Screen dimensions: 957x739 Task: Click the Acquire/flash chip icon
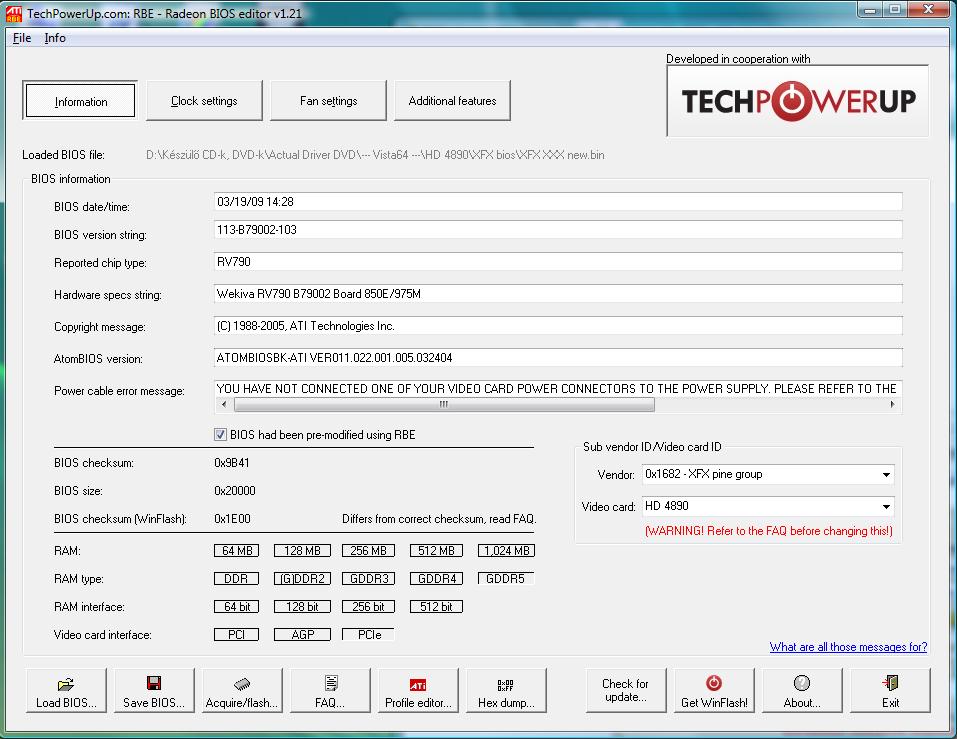pos(242,683)
